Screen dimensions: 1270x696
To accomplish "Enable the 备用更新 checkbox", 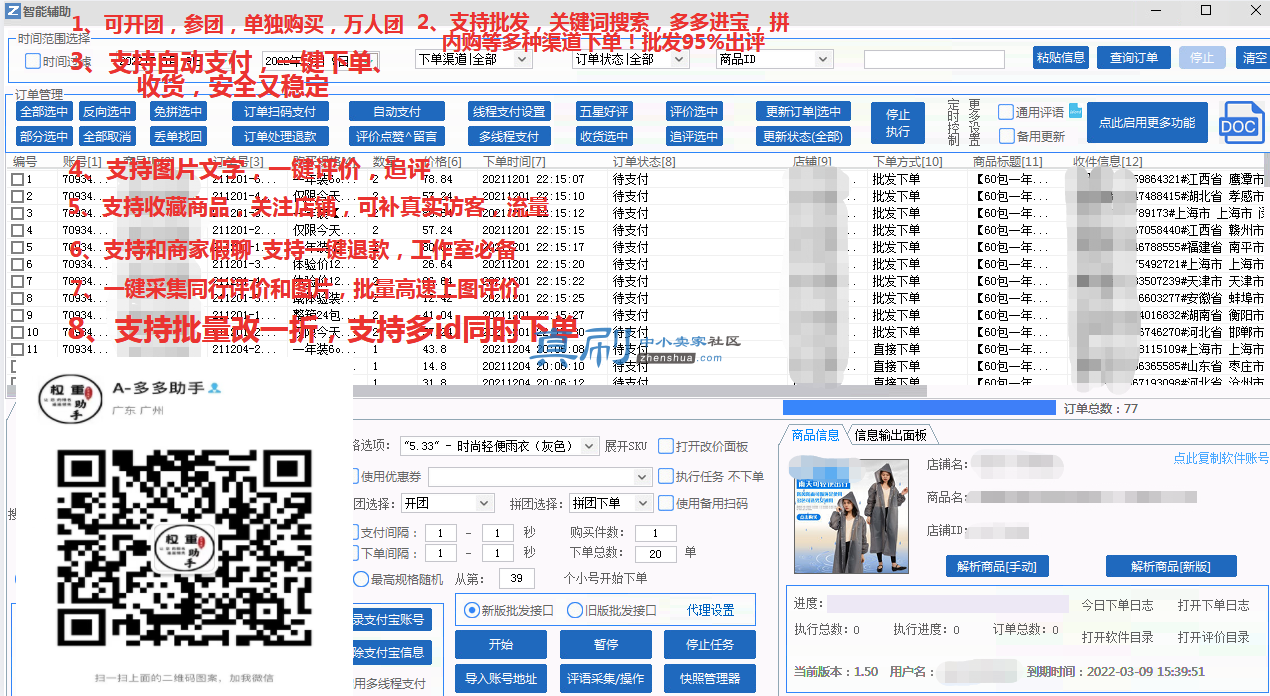I will click(x=1005, y=136).
